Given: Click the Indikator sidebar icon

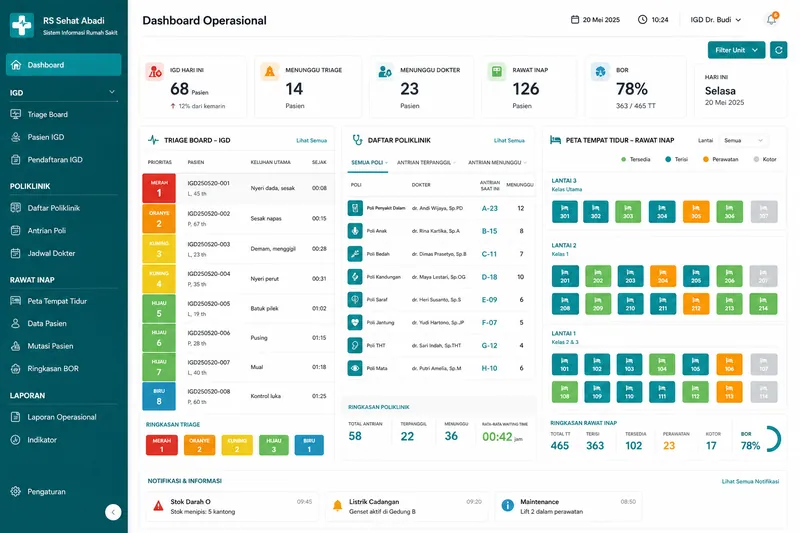Looking at the screenshot, I should pyautogui.click(x=16, y=440).
